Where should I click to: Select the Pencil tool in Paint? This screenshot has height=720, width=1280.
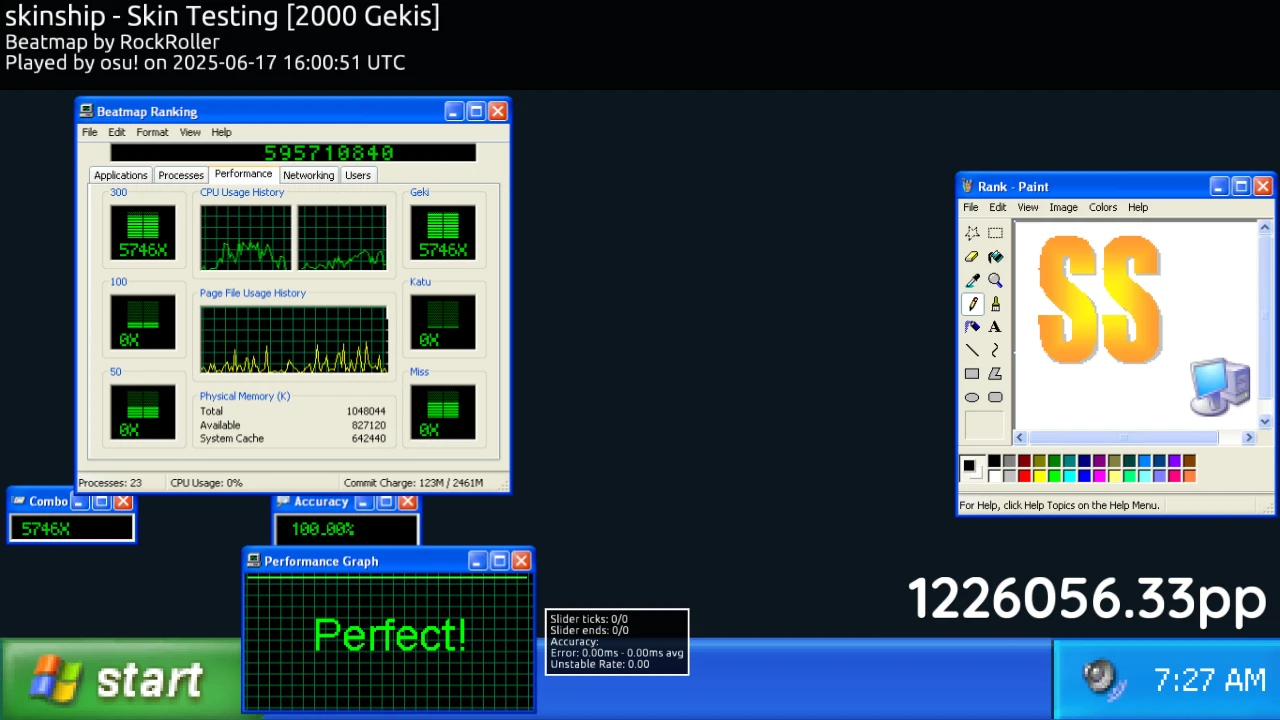[x=972, y=304]
